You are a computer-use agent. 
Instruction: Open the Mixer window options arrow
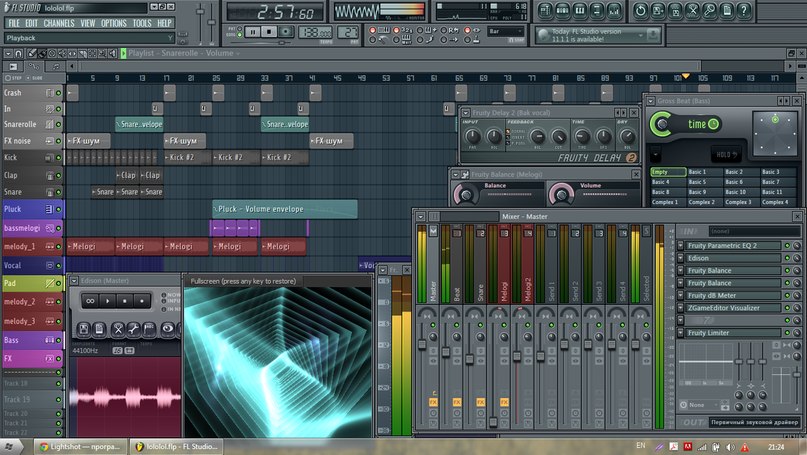pyautogui.click(x=420, y=217)
